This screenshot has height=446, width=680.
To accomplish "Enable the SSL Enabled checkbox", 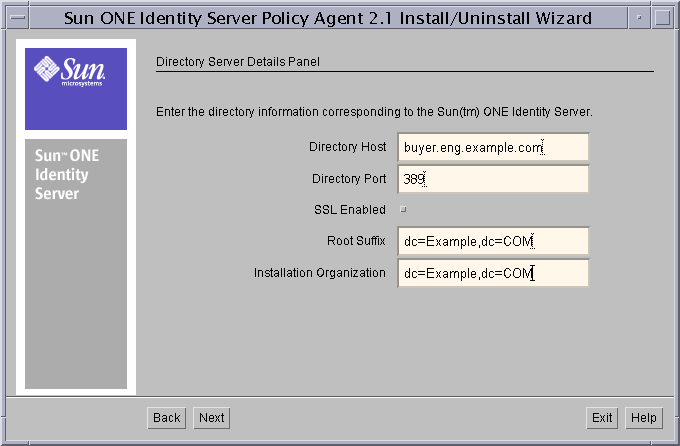I will click(403, 210).
